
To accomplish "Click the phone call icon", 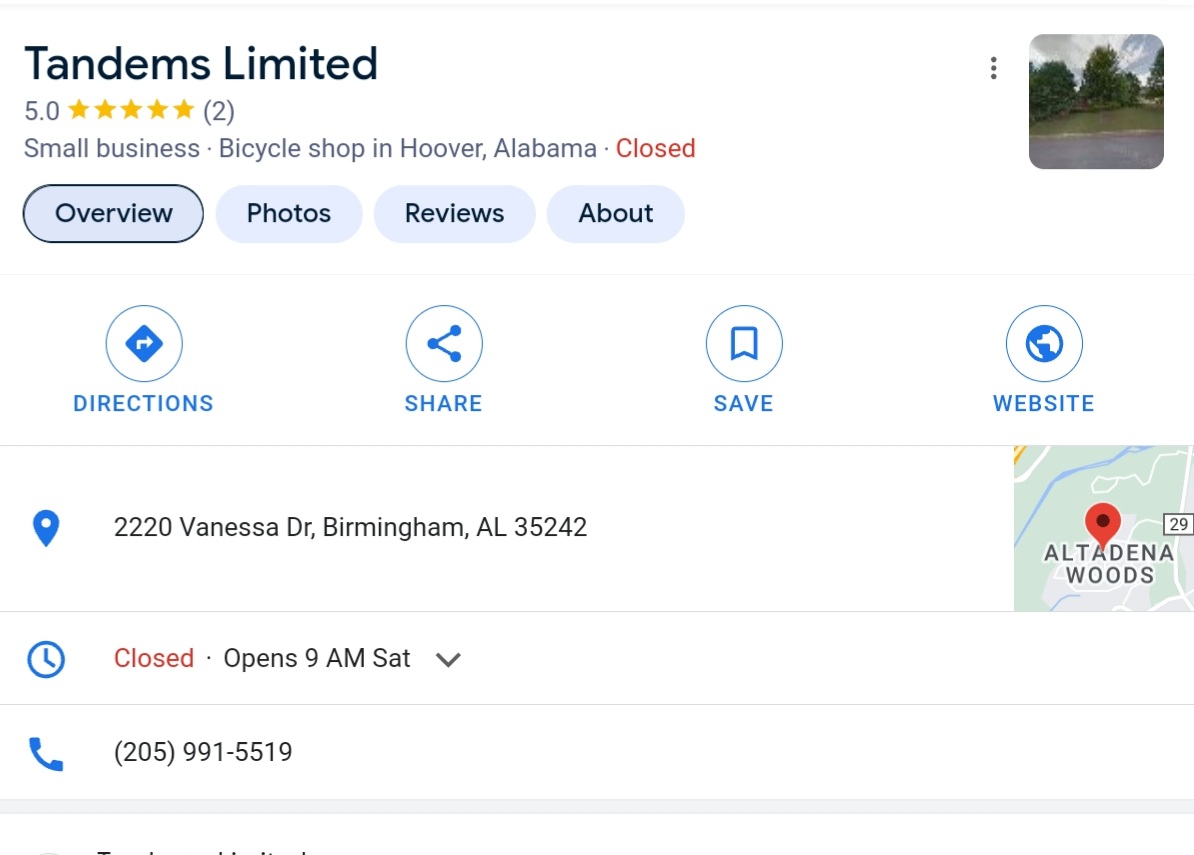I will coord(46,753).
